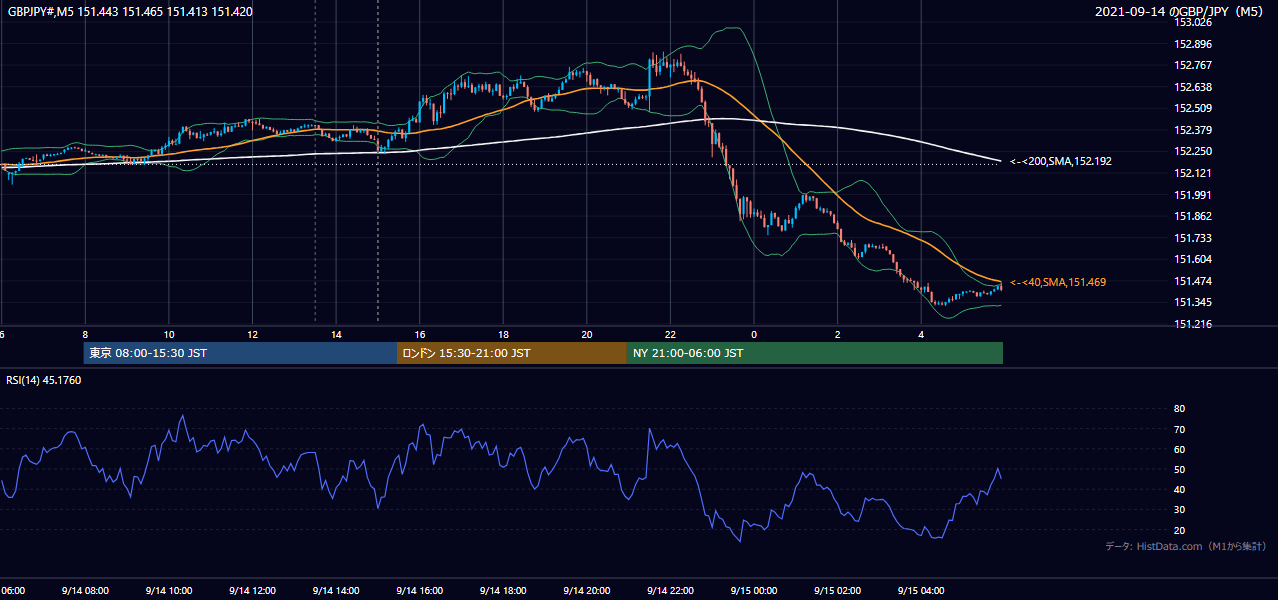
Task: Click RSI axis level 20
Action: click(1179, 530)
